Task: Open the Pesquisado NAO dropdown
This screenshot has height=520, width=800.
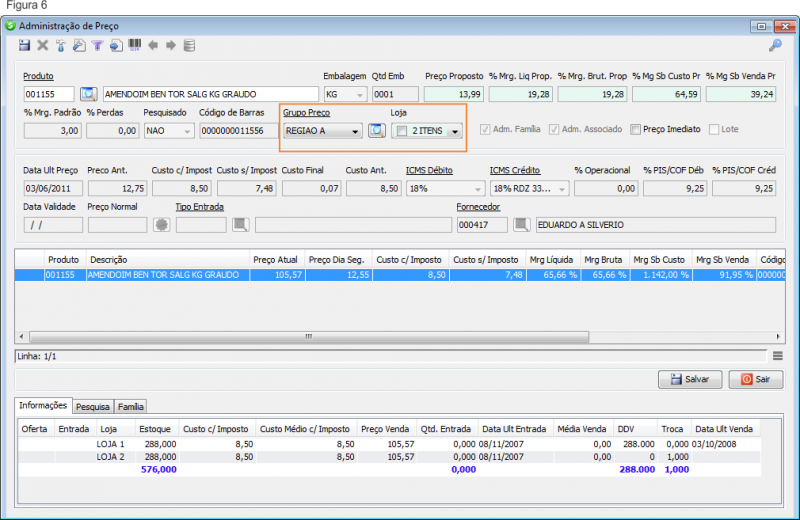Action: pyautogui.click(x=169, y=131)
